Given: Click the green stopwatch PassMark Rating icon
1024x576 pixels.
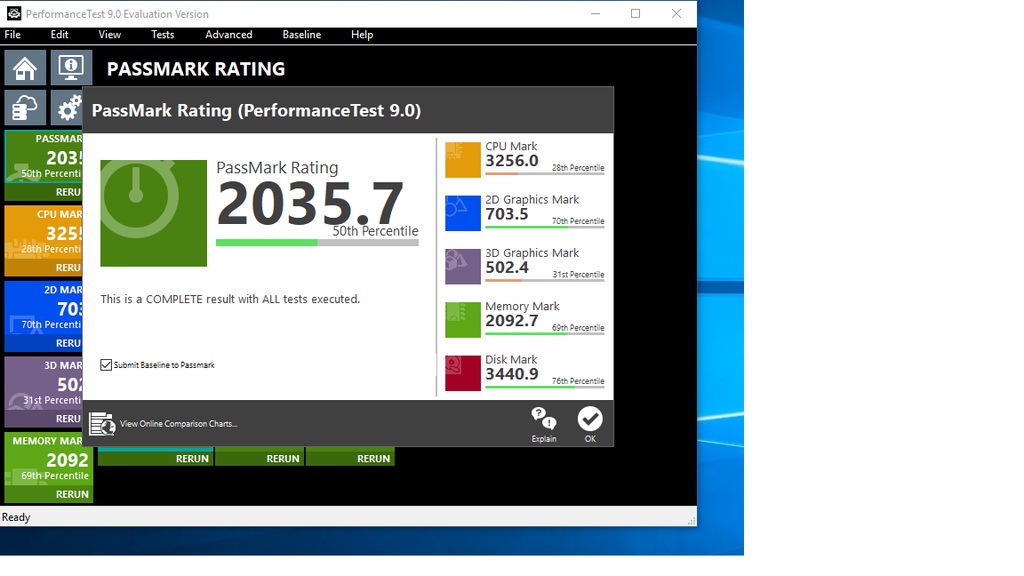Looking at the screenshot, I should 153,213.
